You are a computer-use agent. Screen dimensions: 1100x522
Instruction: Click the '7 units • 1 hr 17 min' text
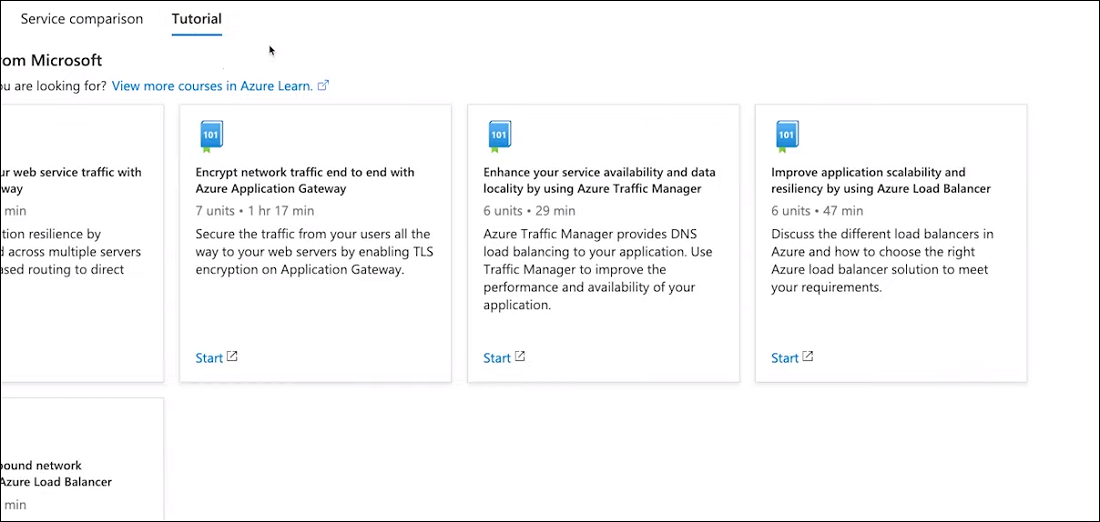(x=255, y=211)
